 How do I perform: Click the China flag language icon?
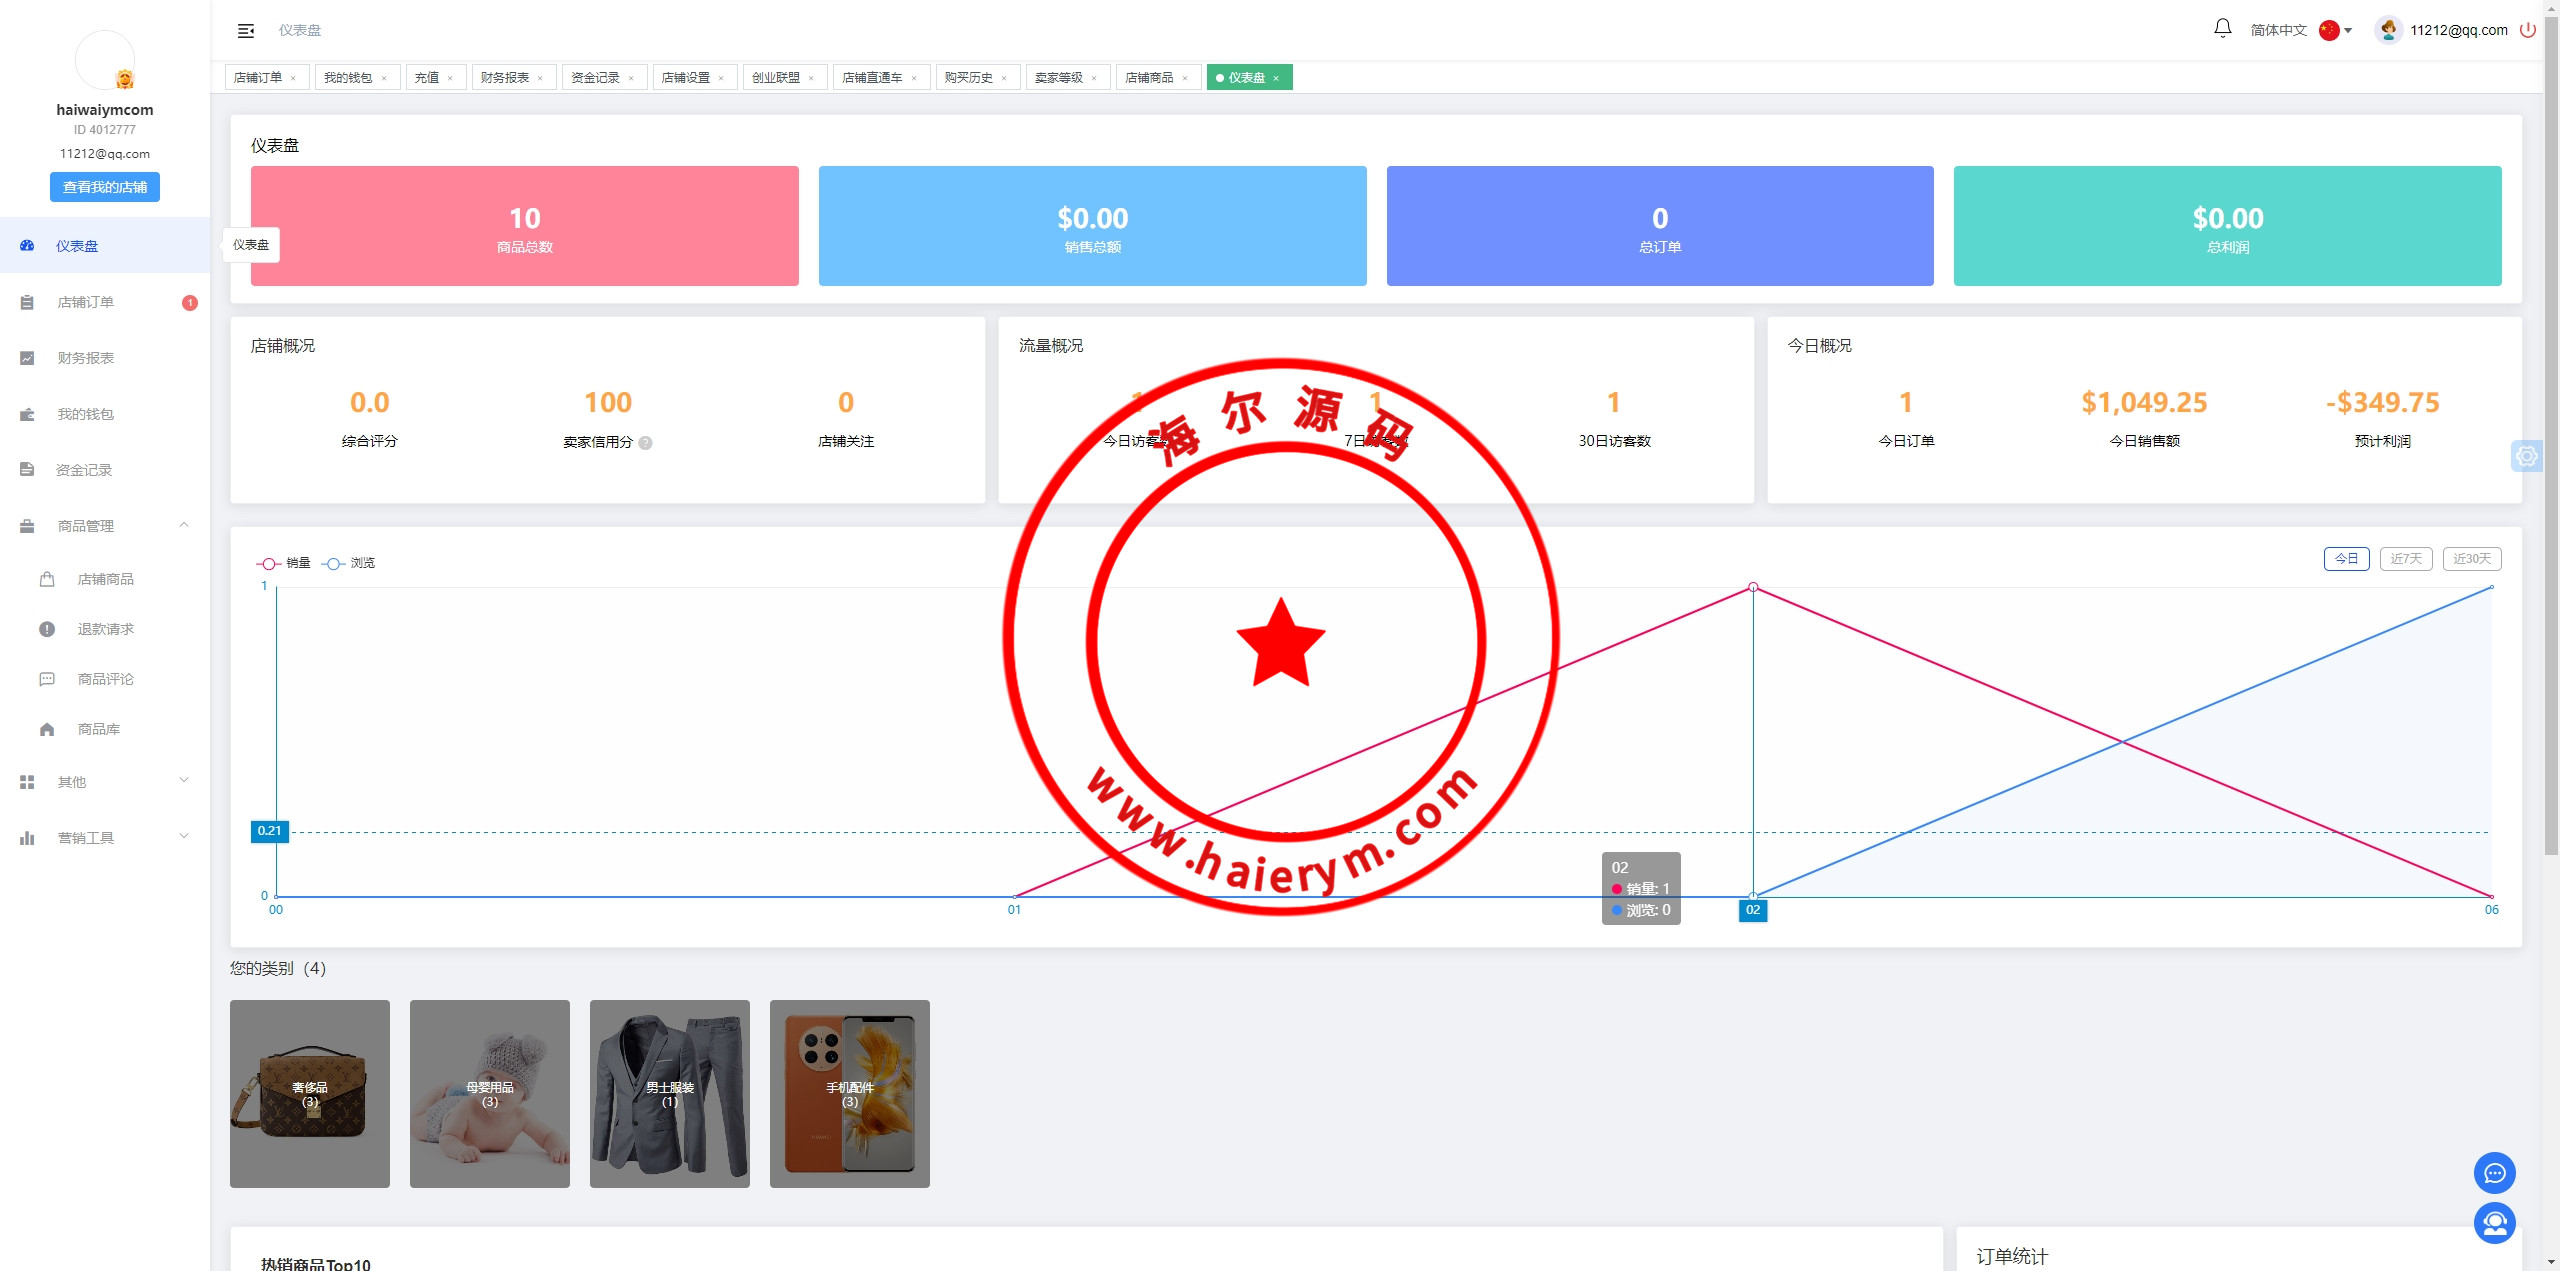(2329, 30)
